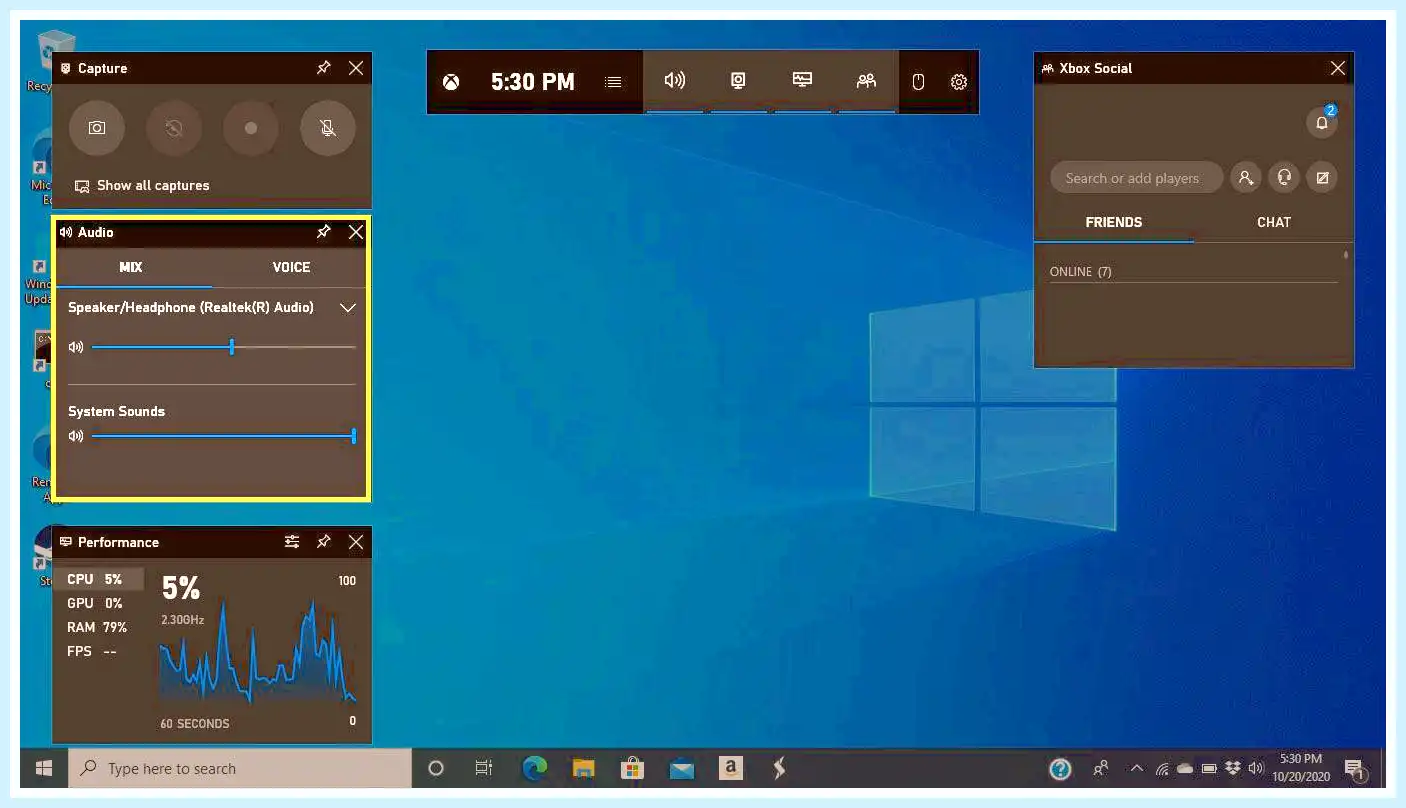Screen dimensions: 1406x808
Task: Select the FPS performance metric
Action: 100,652
